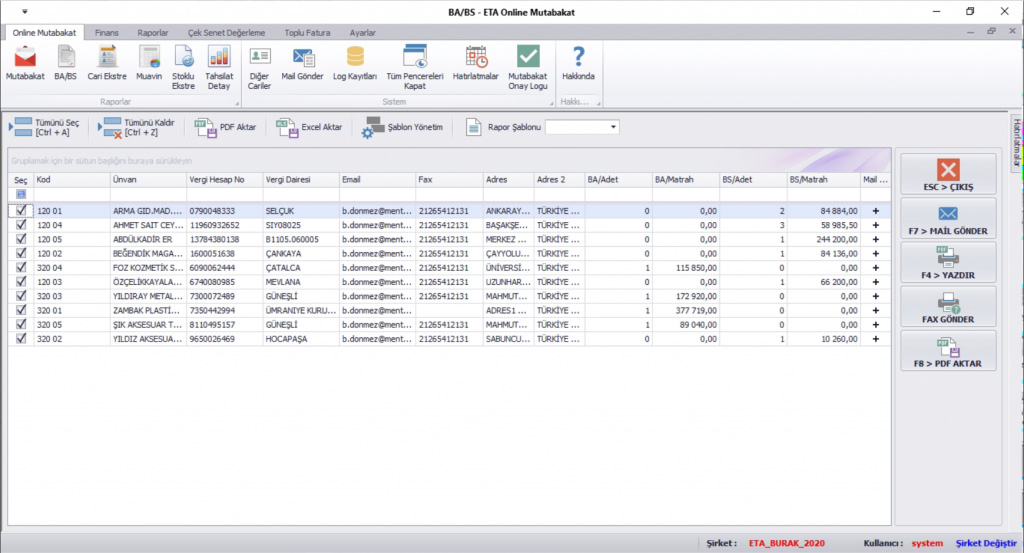Screen dimensions: 1024x553
Task: Click the Kod filter field
Action: click(x=72, y=195)
